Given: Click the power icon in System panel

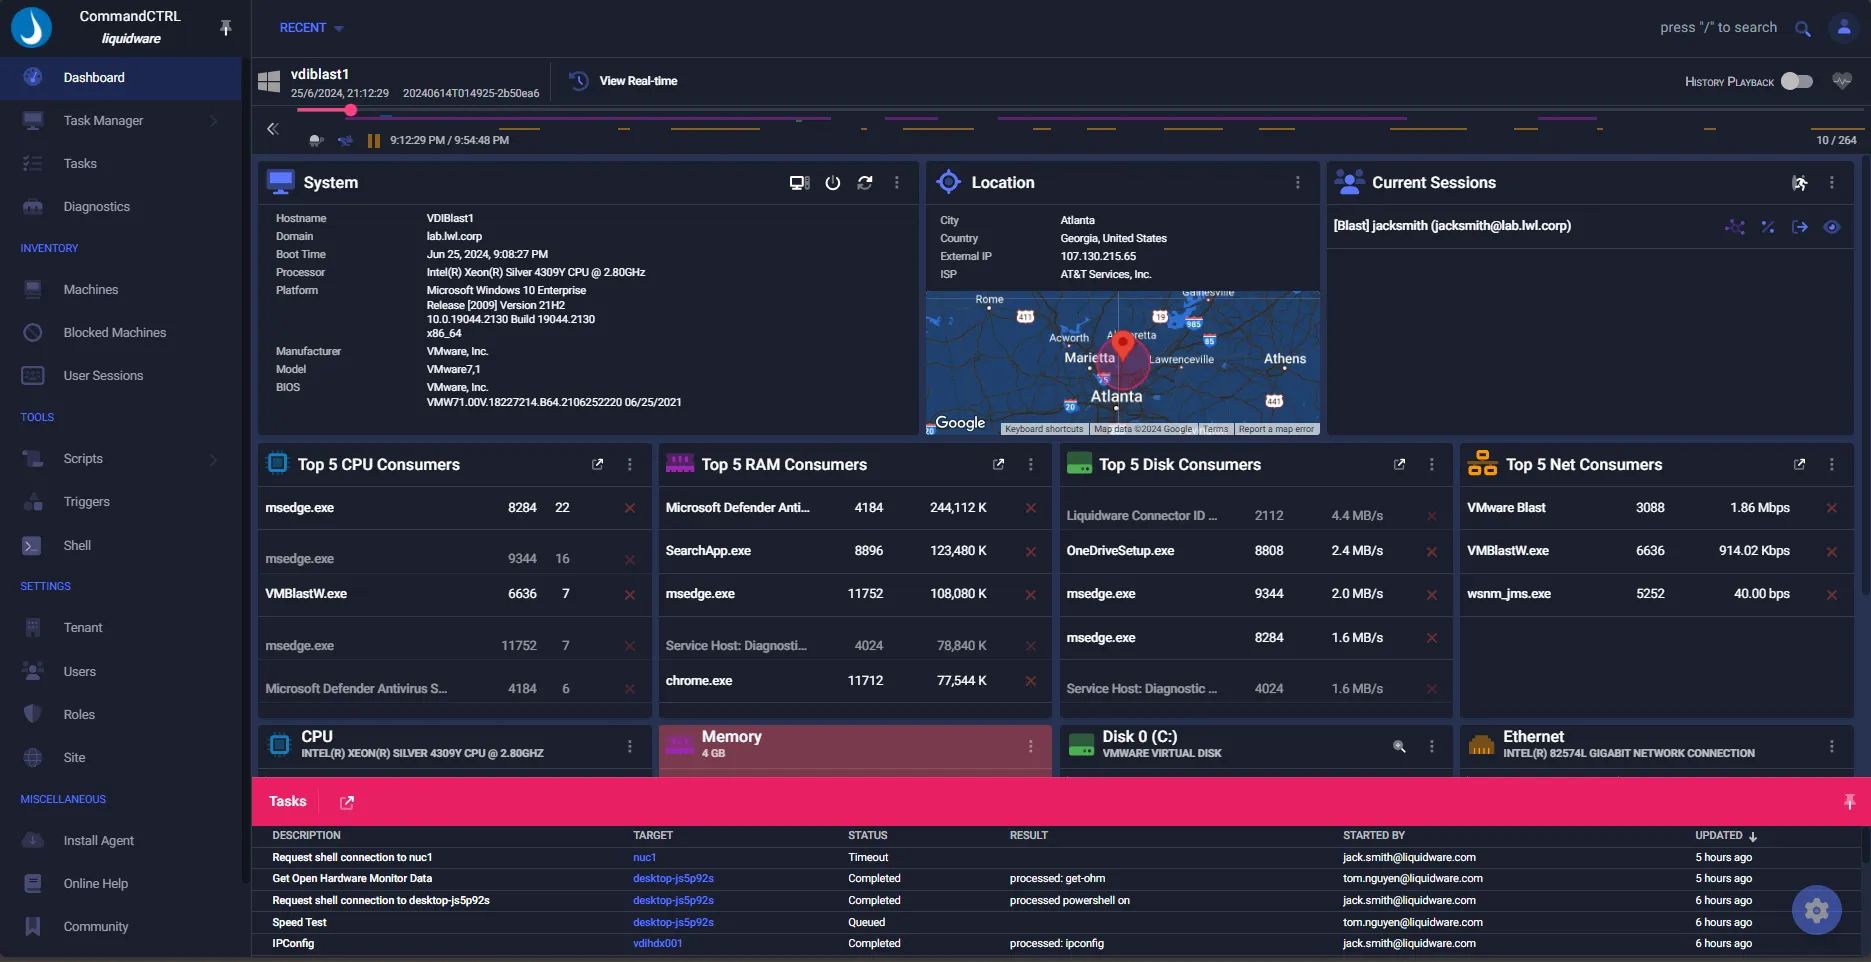Looking at the screenshot, I should pos(832,183).
